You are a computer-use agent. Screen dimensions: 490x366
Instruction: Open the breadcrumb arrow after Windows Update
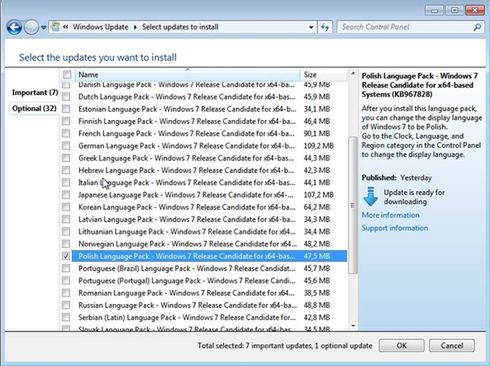coord(135,27)
